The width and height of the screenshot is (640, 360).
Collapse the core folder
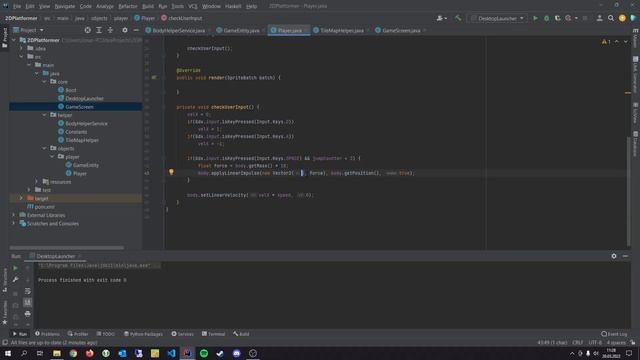[44, 82]
